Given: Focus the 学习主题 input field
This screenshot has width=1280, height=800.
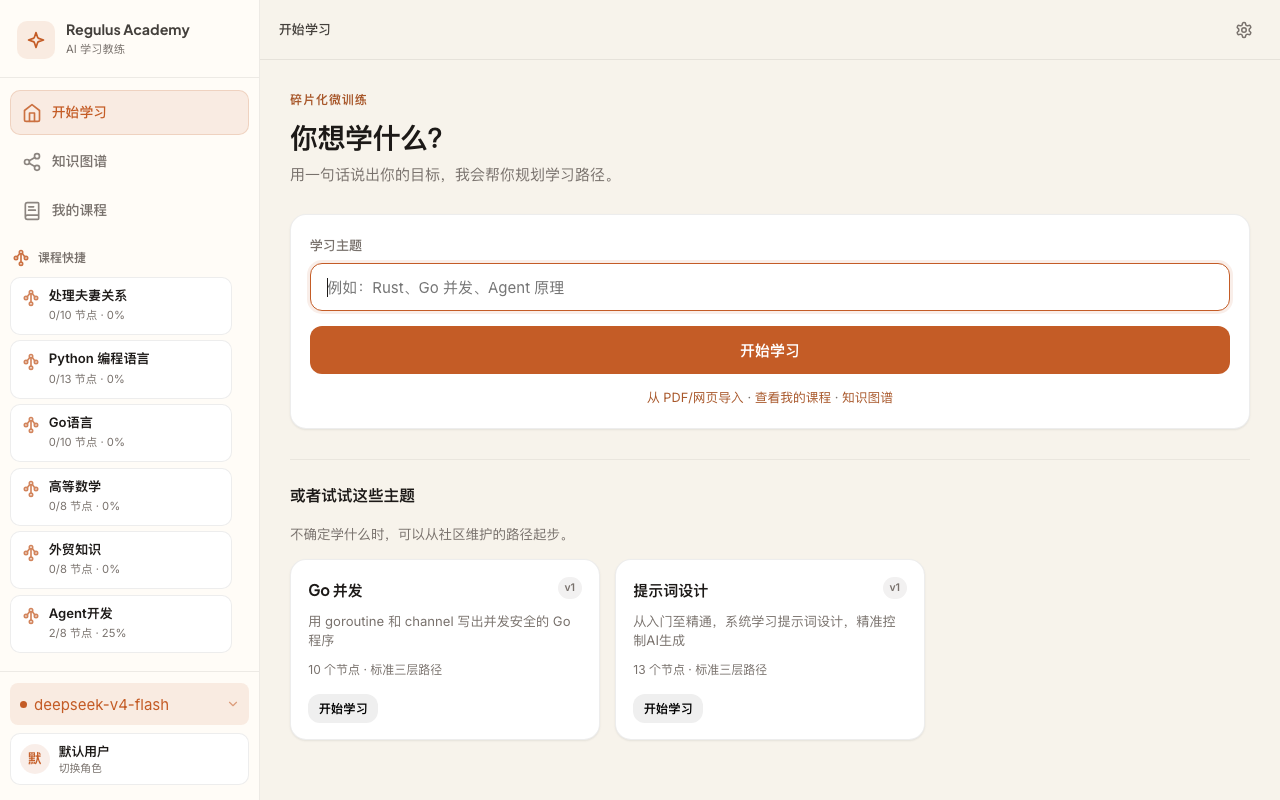Looking at the screenshot, I should (x=770, y=287).
